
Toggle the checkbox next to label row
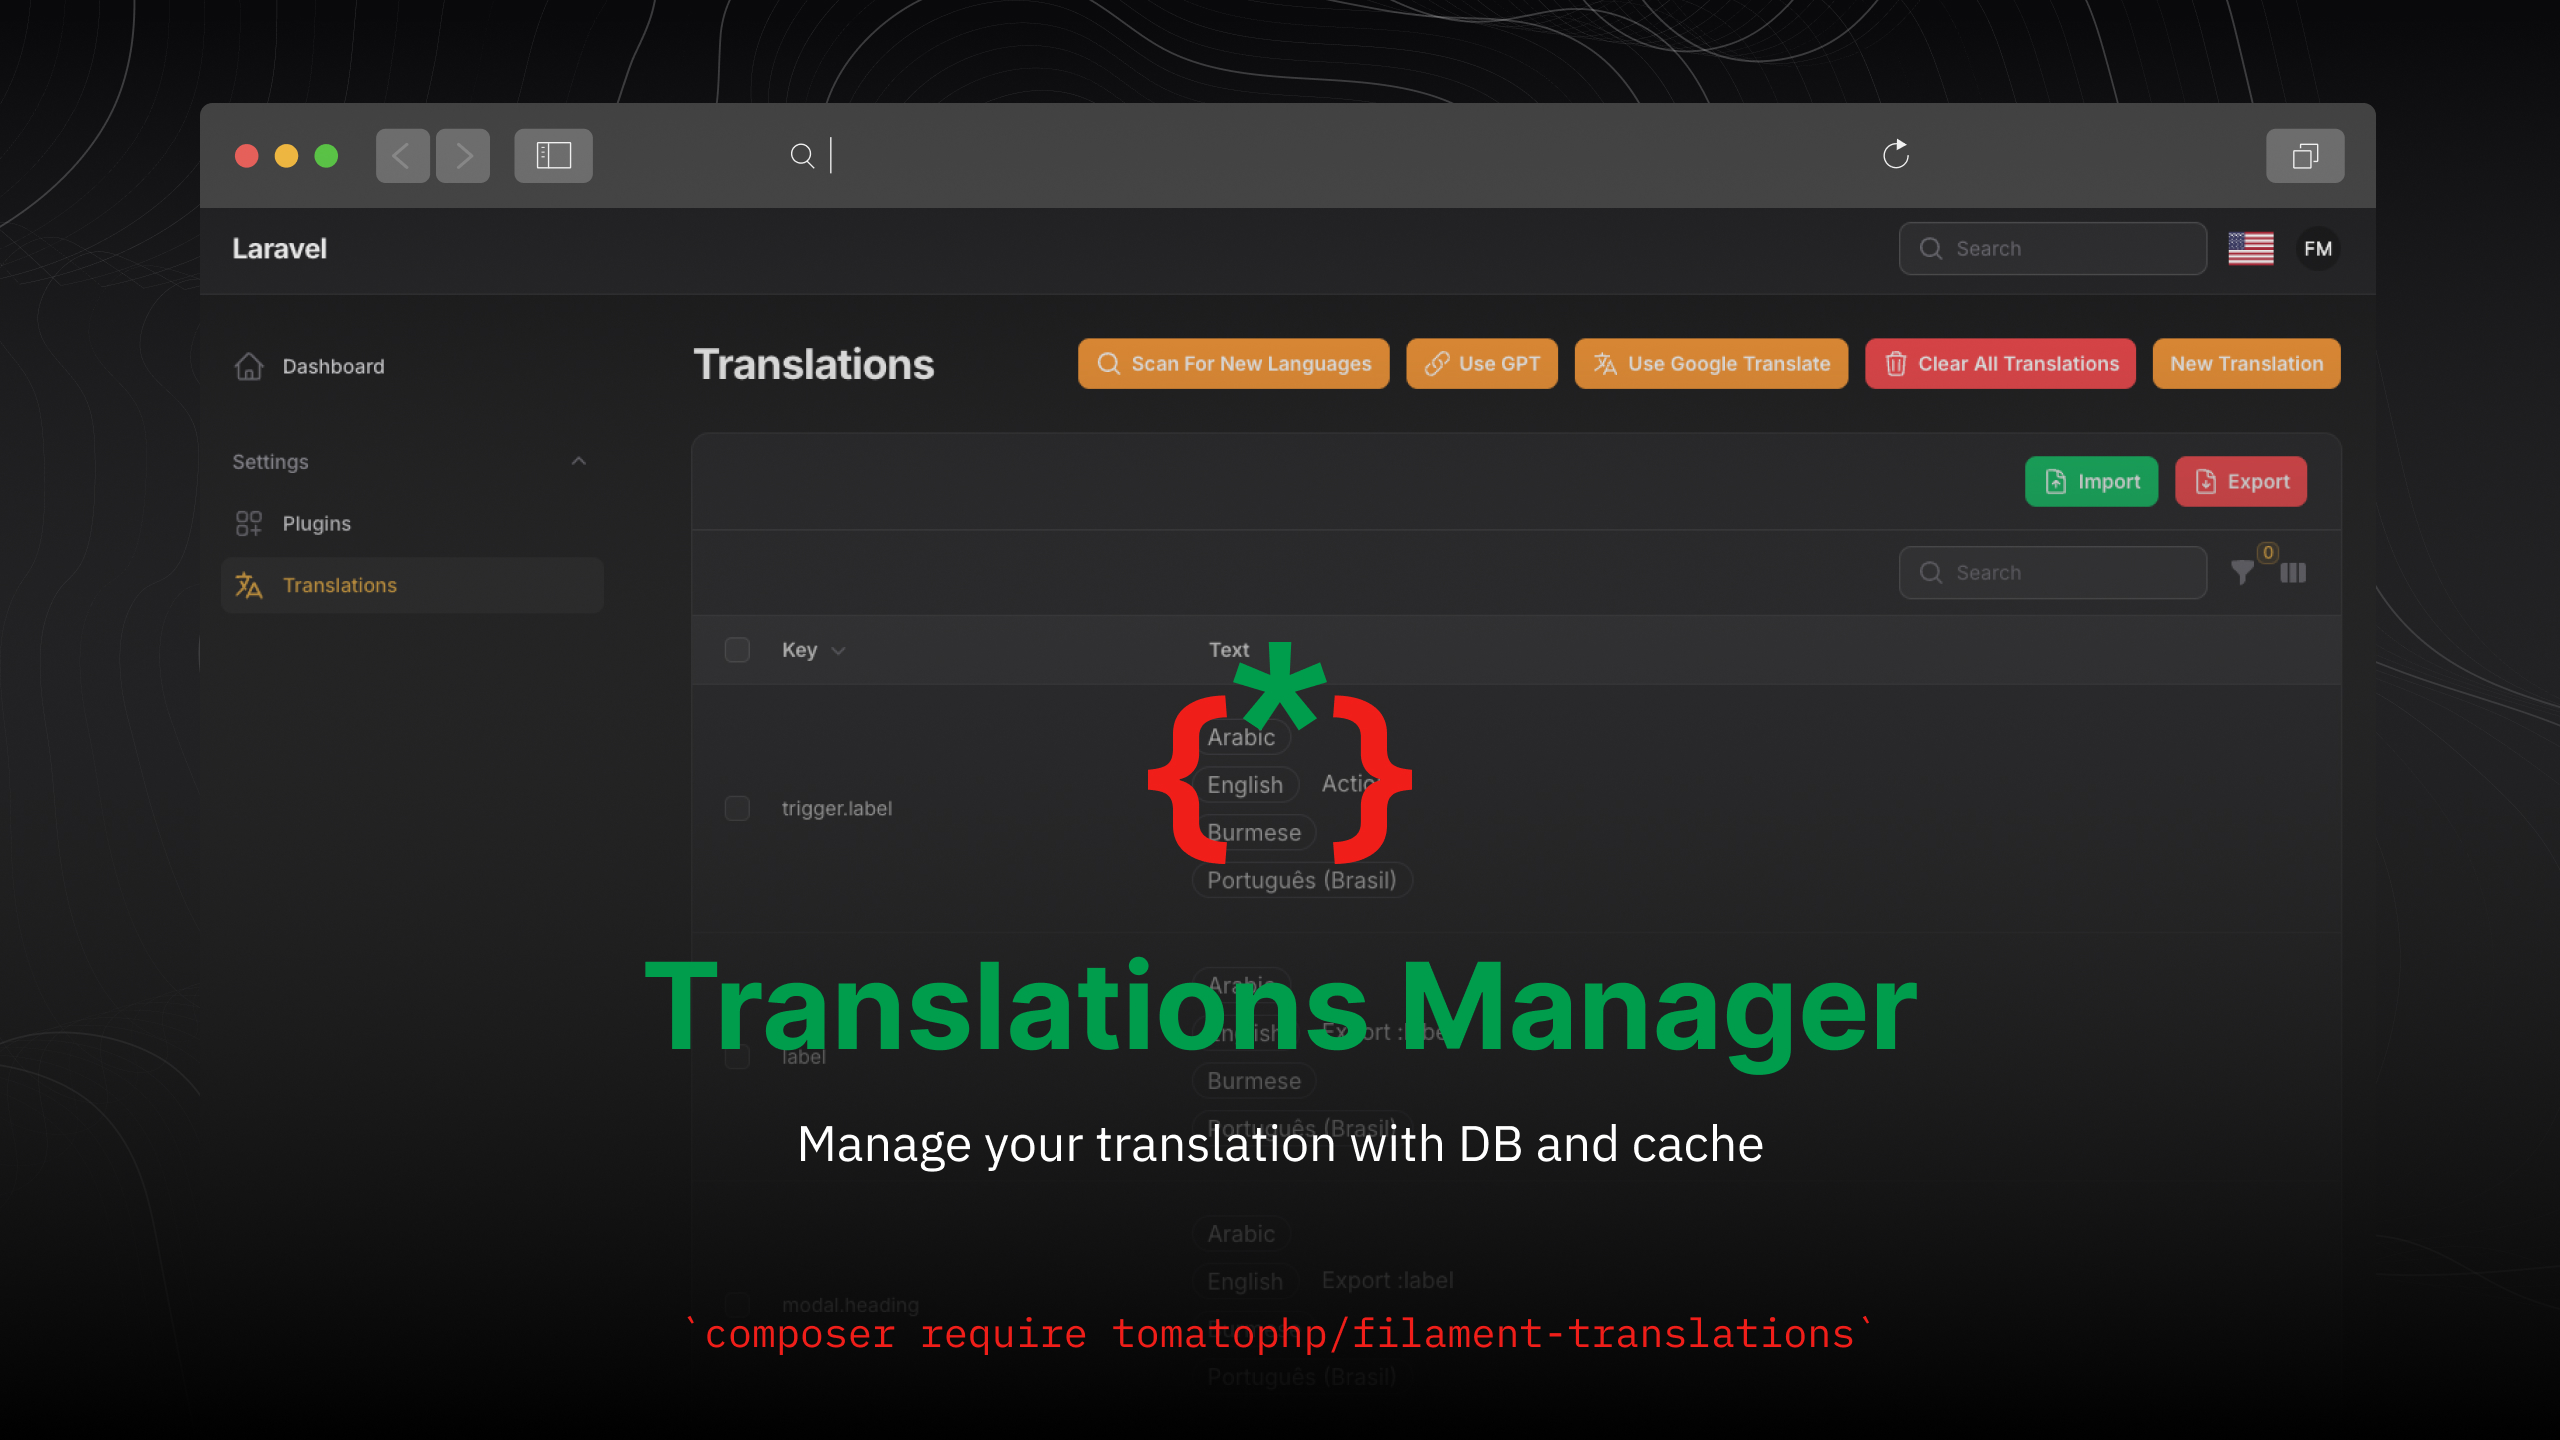[x=737, y=1055]
